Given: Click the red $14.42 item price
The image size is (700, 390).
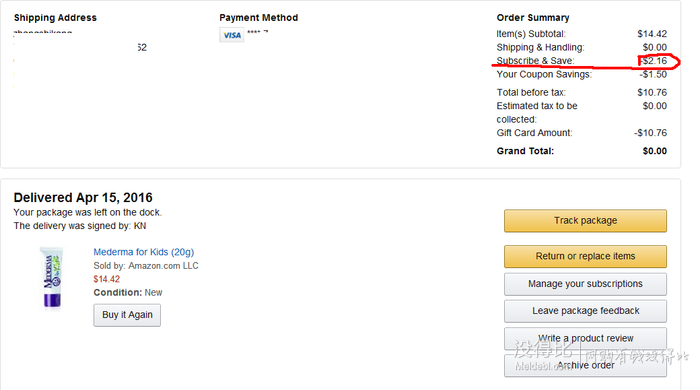Looking at the screenshot, I should click(x=107, y=279).
